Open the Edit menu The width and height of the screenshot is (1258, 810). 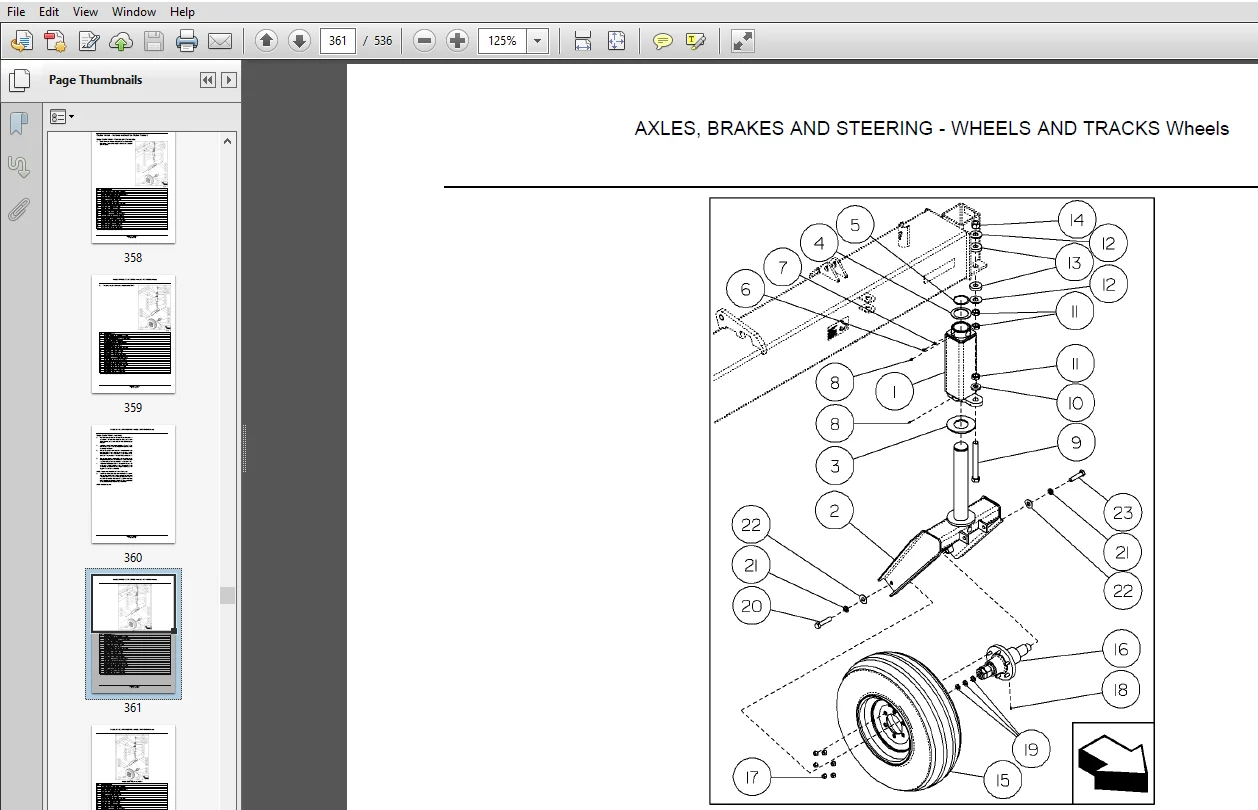(x=49, y=12)
